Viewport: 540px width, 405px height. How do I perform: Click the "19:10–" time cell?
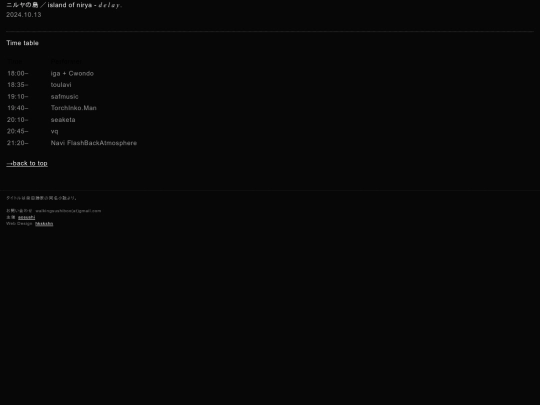pyautogui.click(x=18, y=96)
